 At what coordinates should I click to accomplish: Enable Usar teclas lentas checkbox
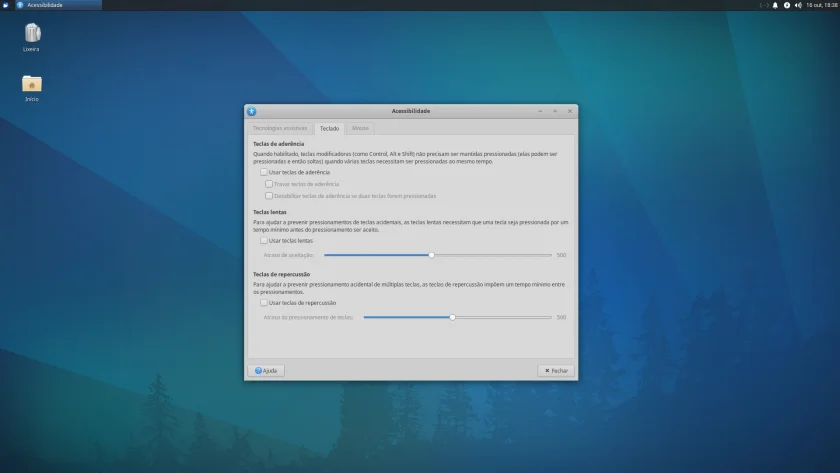(264, 241)
